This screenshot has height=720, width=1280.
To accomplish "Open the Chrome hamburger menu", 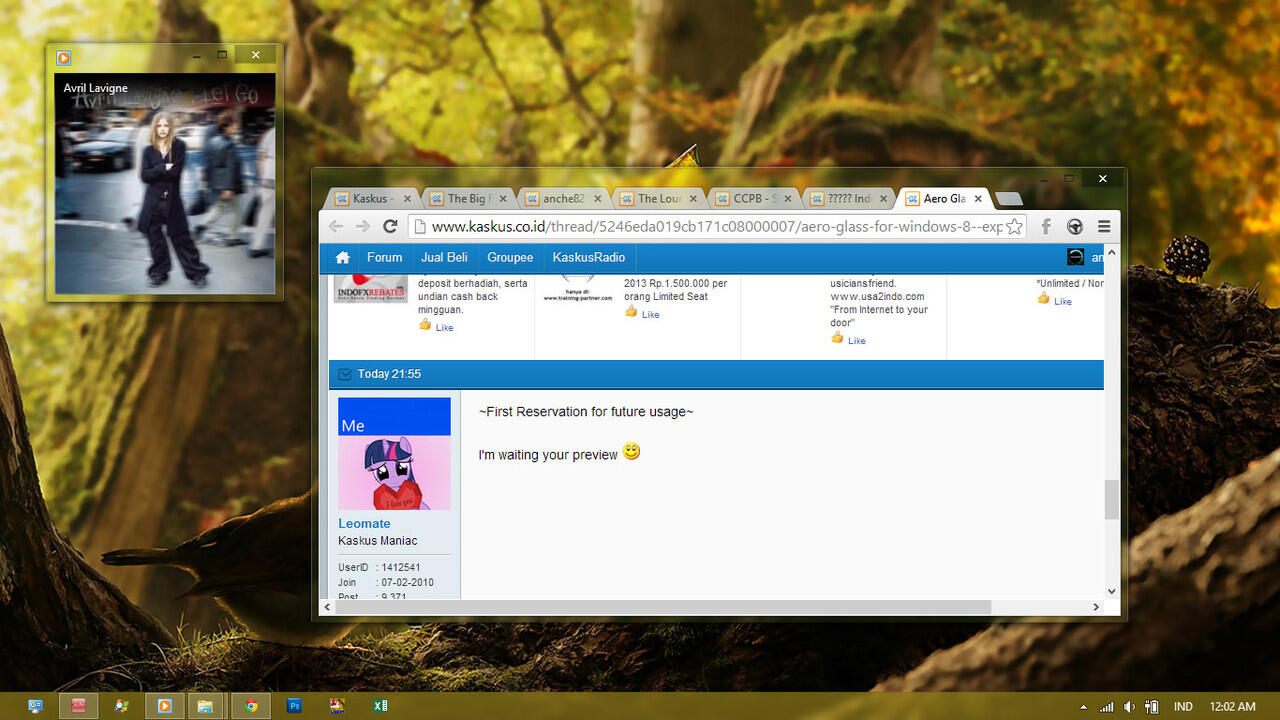I will pyautogui.click(x=1104, y=227).
